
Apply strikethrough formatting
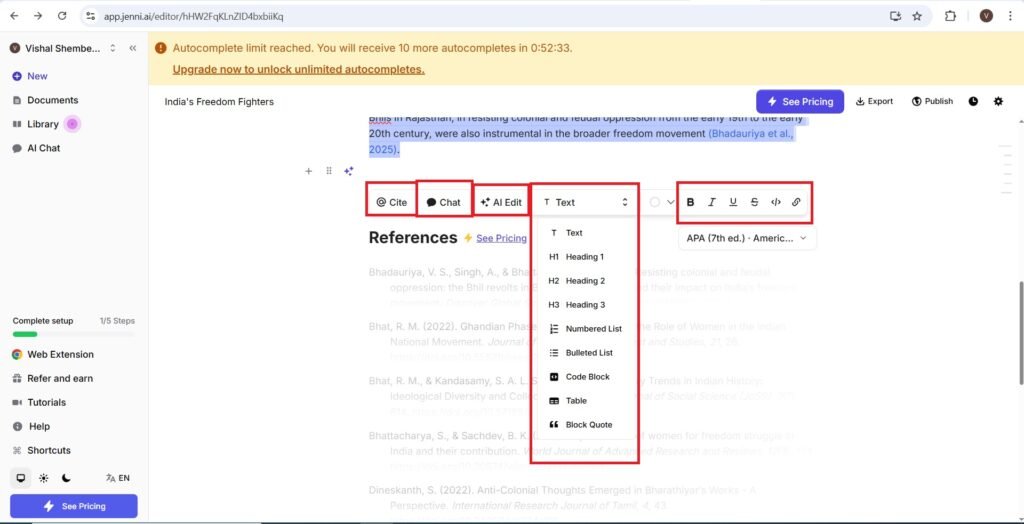[754, 202]
